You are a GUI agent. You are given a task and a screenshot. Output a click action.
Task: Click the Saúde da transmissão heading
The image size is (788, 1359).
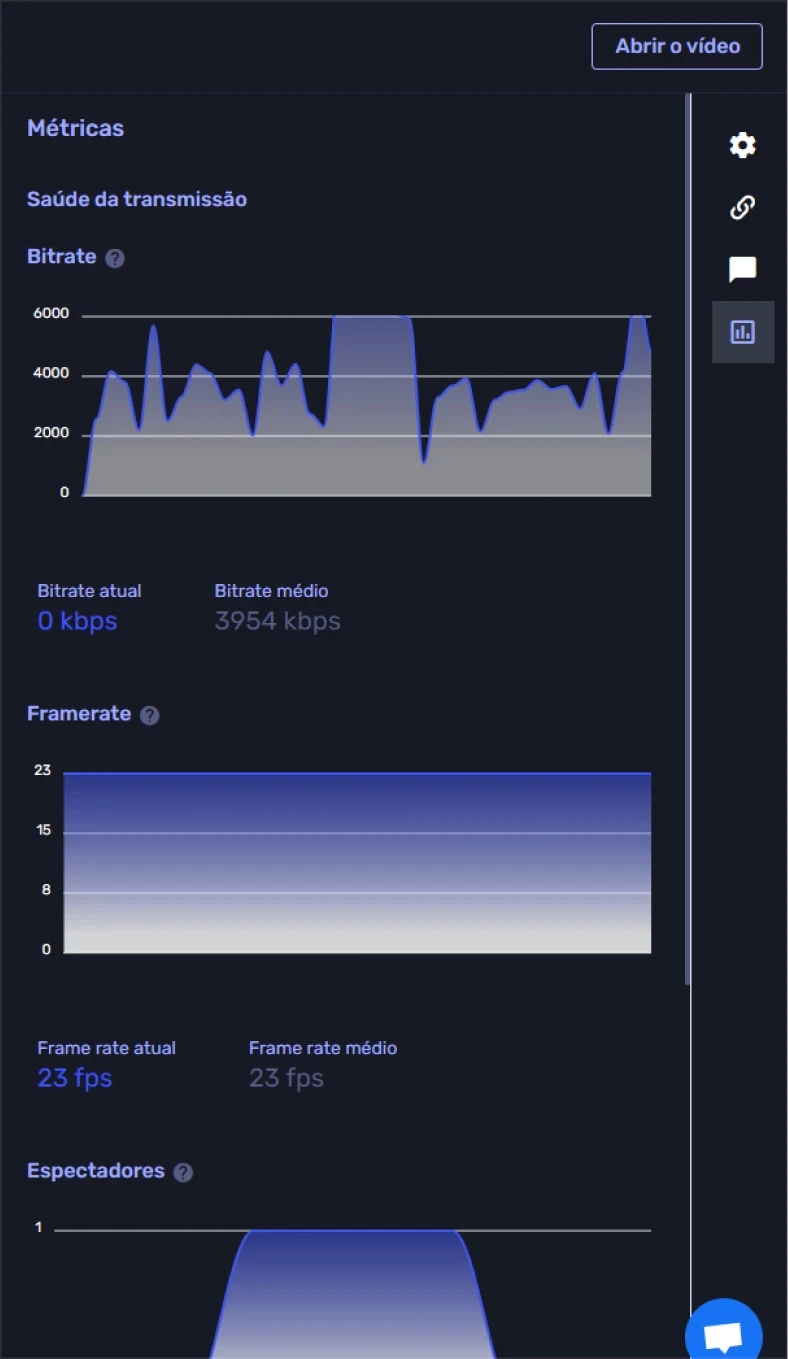tap(137, 199)
